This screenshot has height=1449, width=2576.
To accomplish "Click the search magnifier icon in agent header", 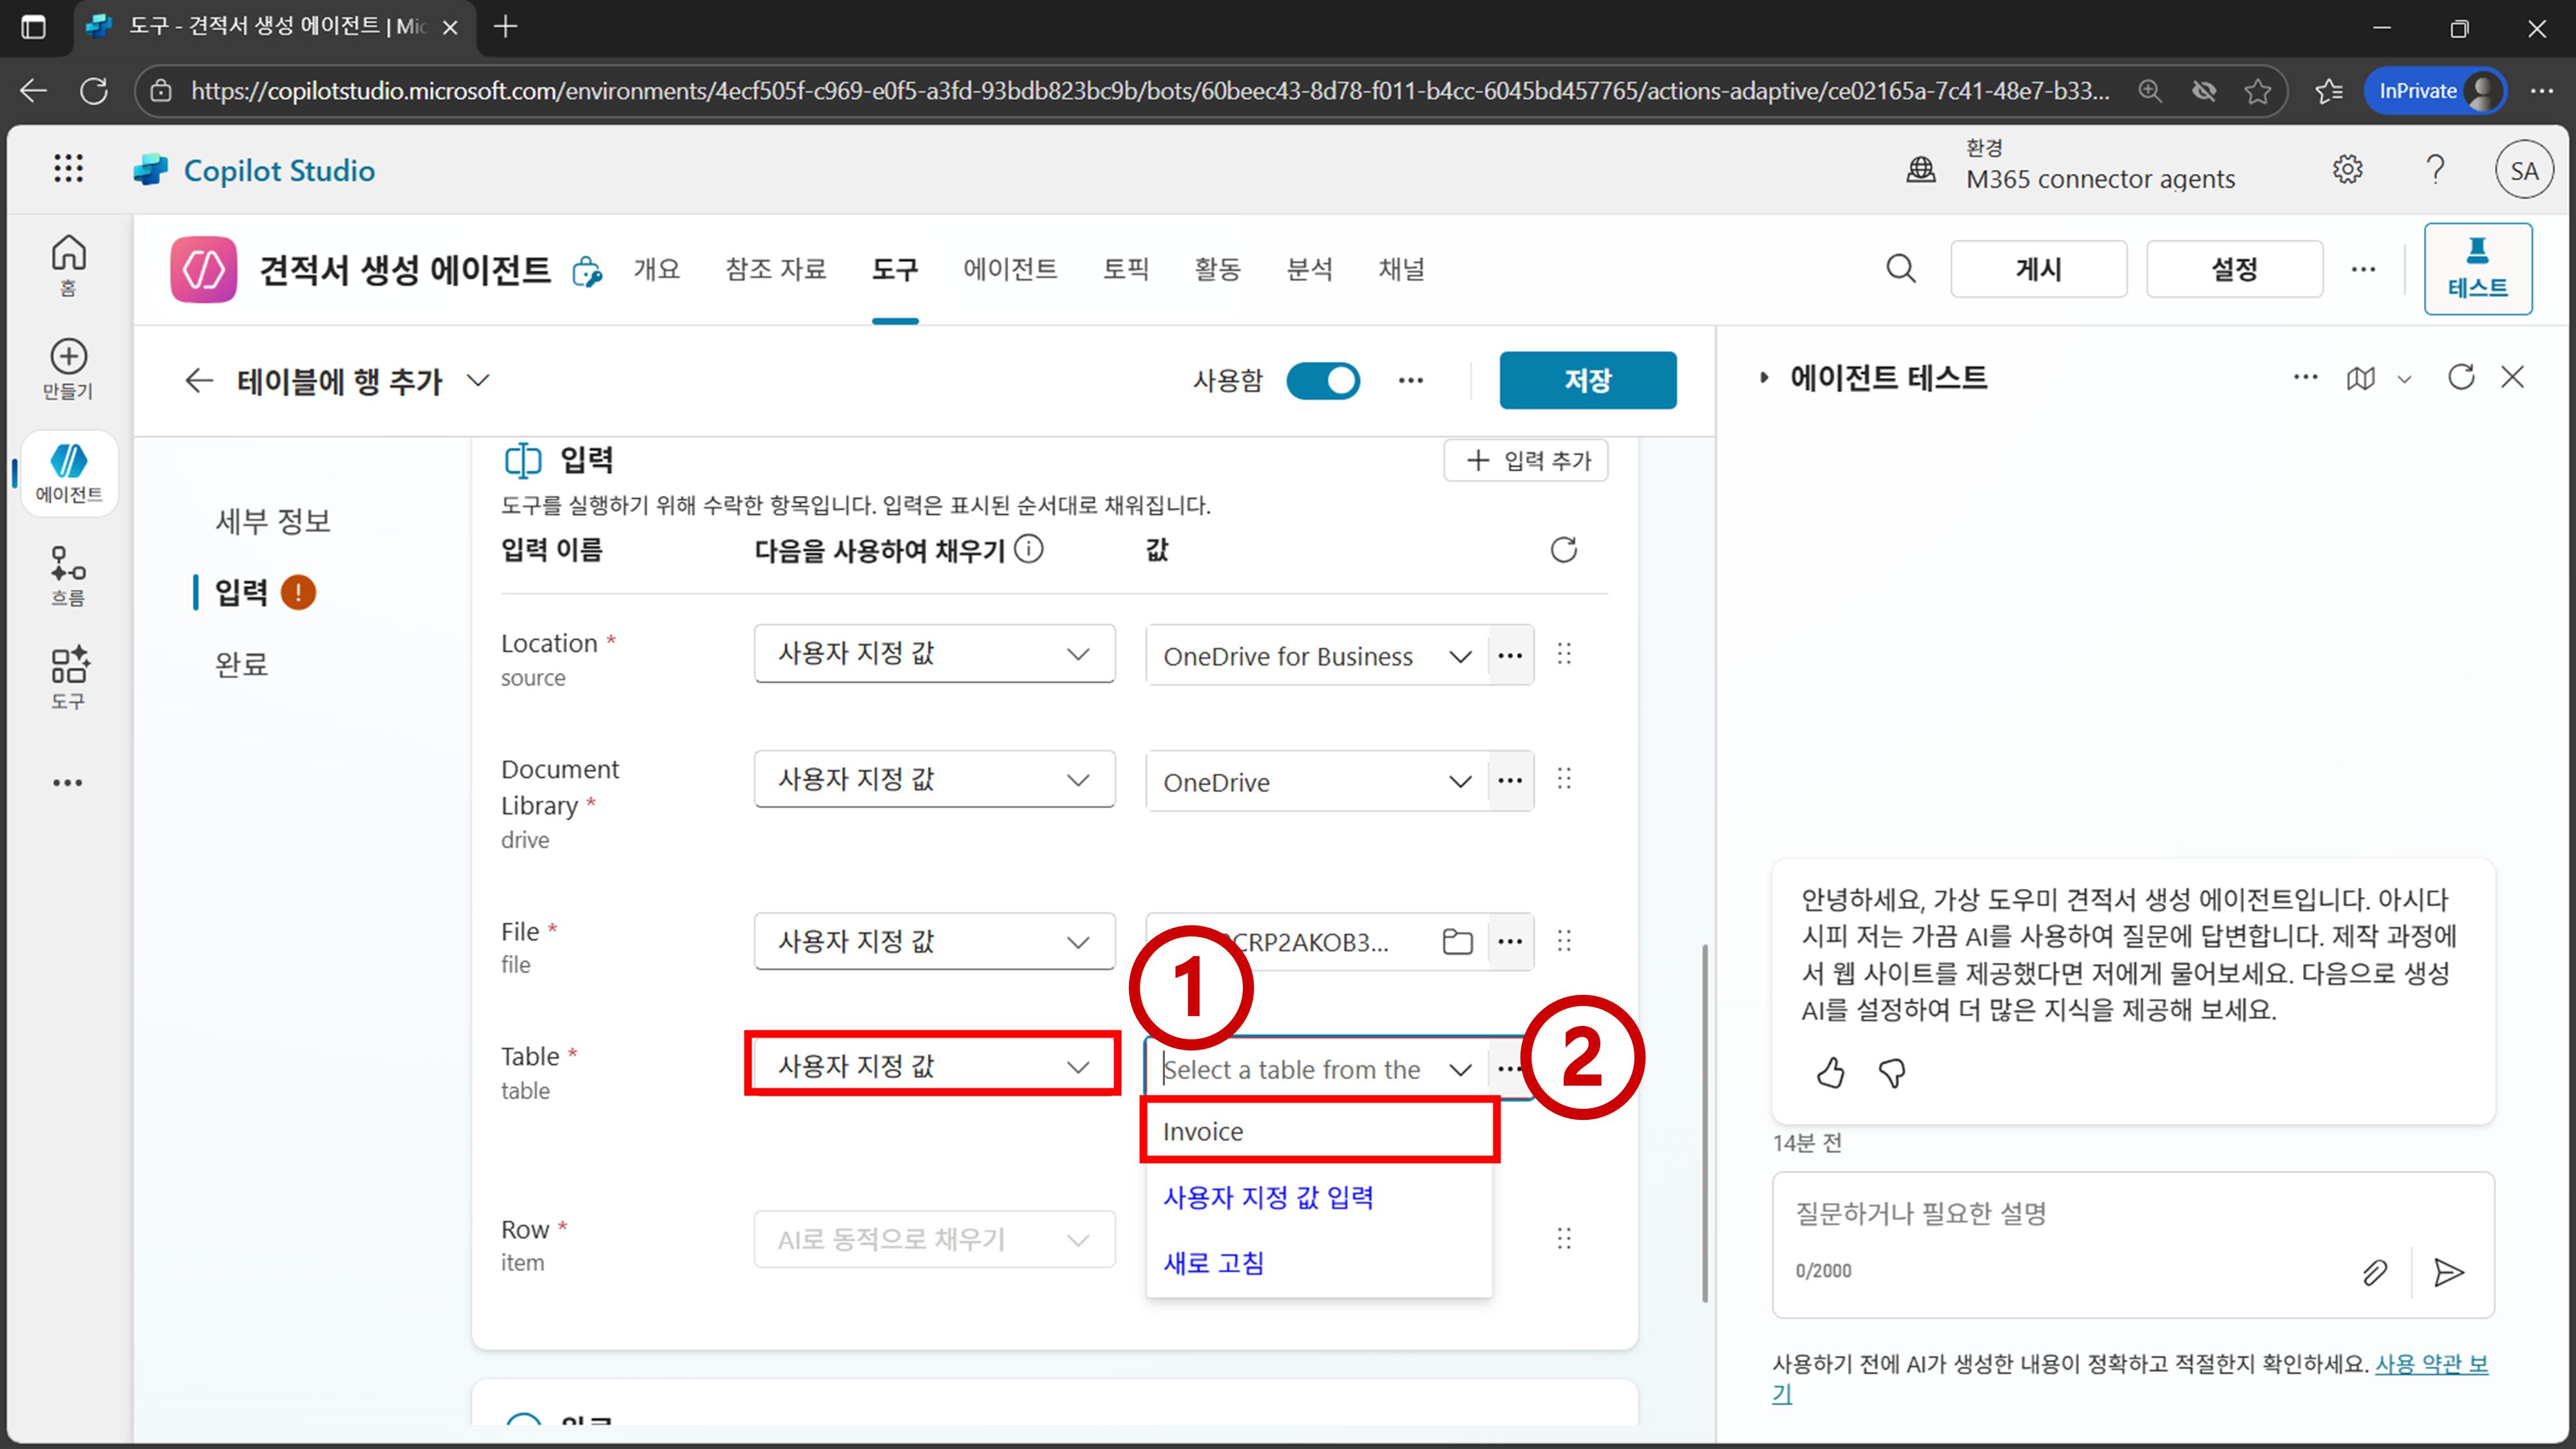I will [1900, 269].
